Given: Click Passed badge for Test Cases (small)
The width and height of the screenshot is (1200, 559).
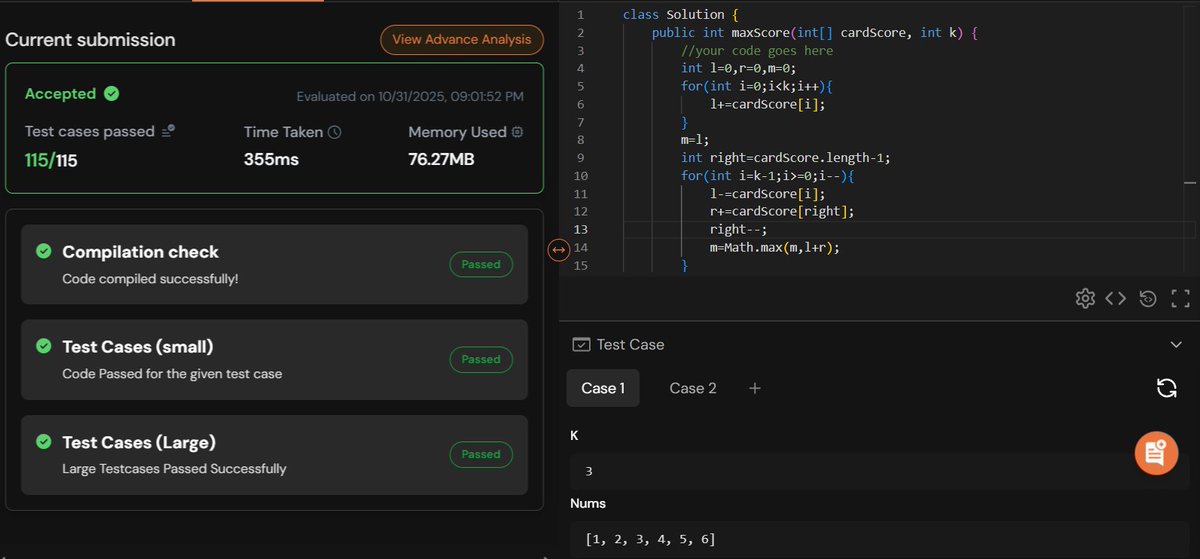Looking at the screenshot, I should click(481, 359).
